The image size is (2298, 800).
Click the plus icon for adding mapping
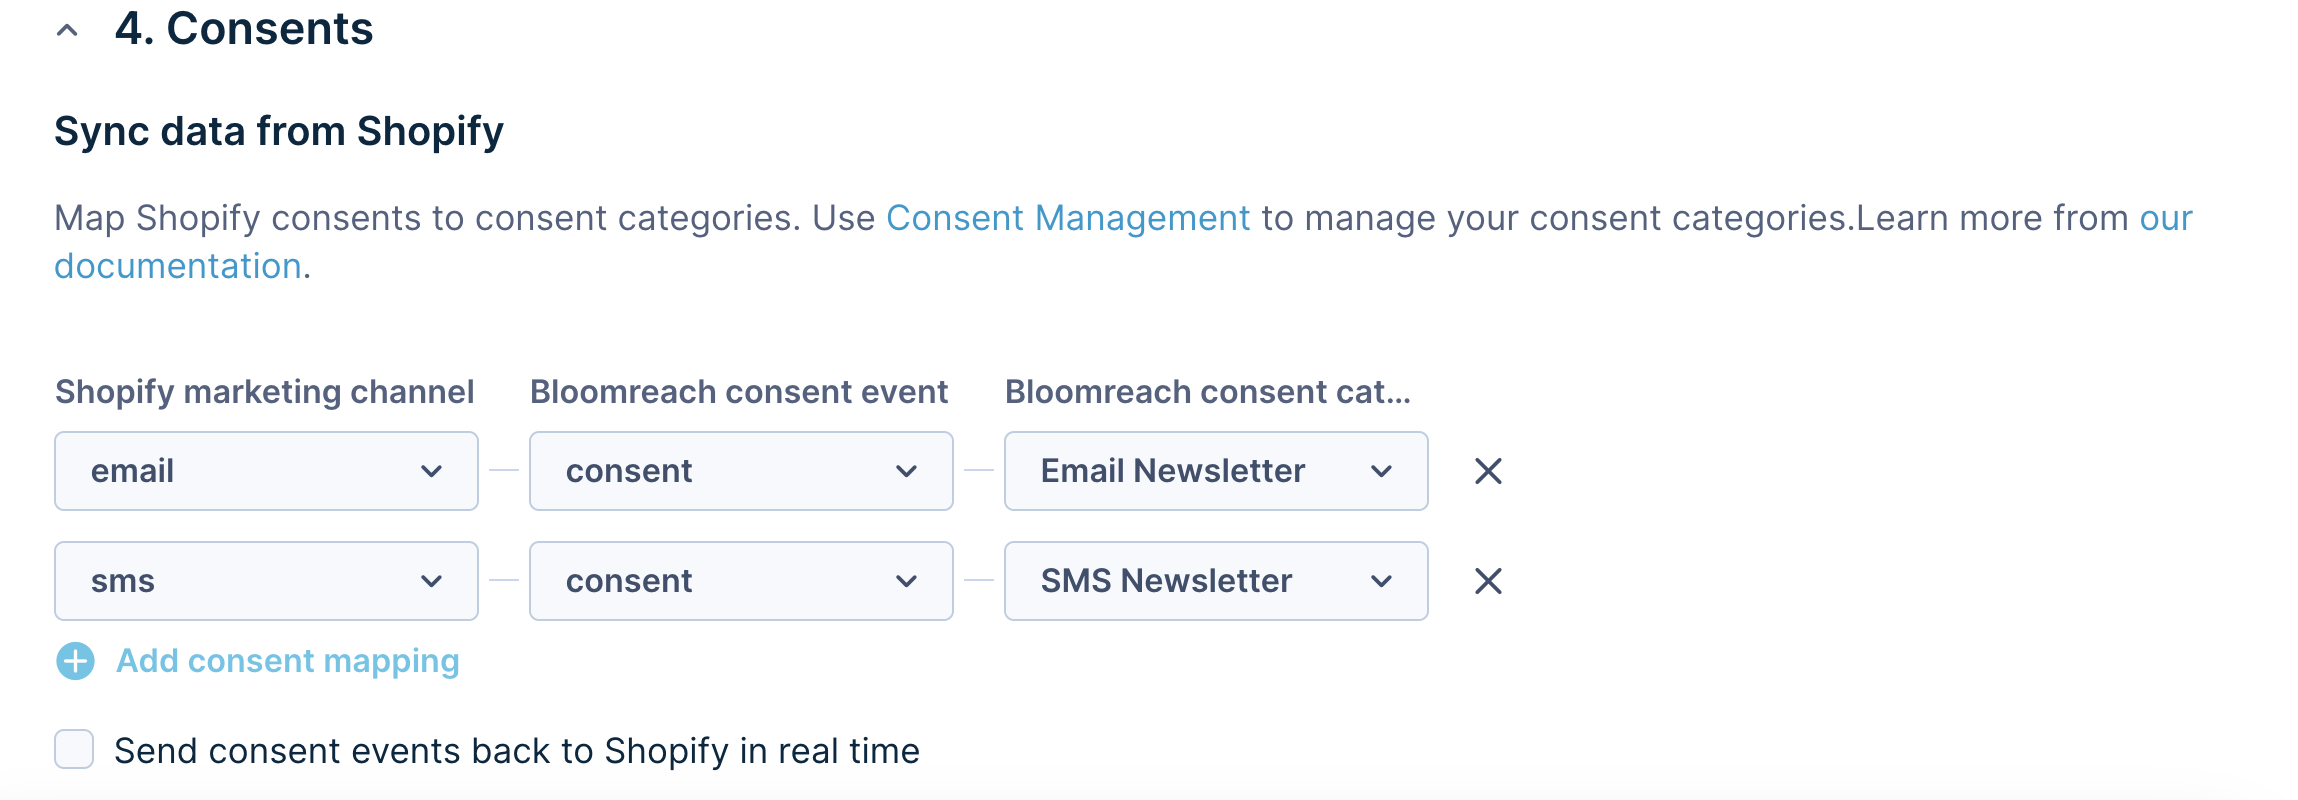[75, 661]
